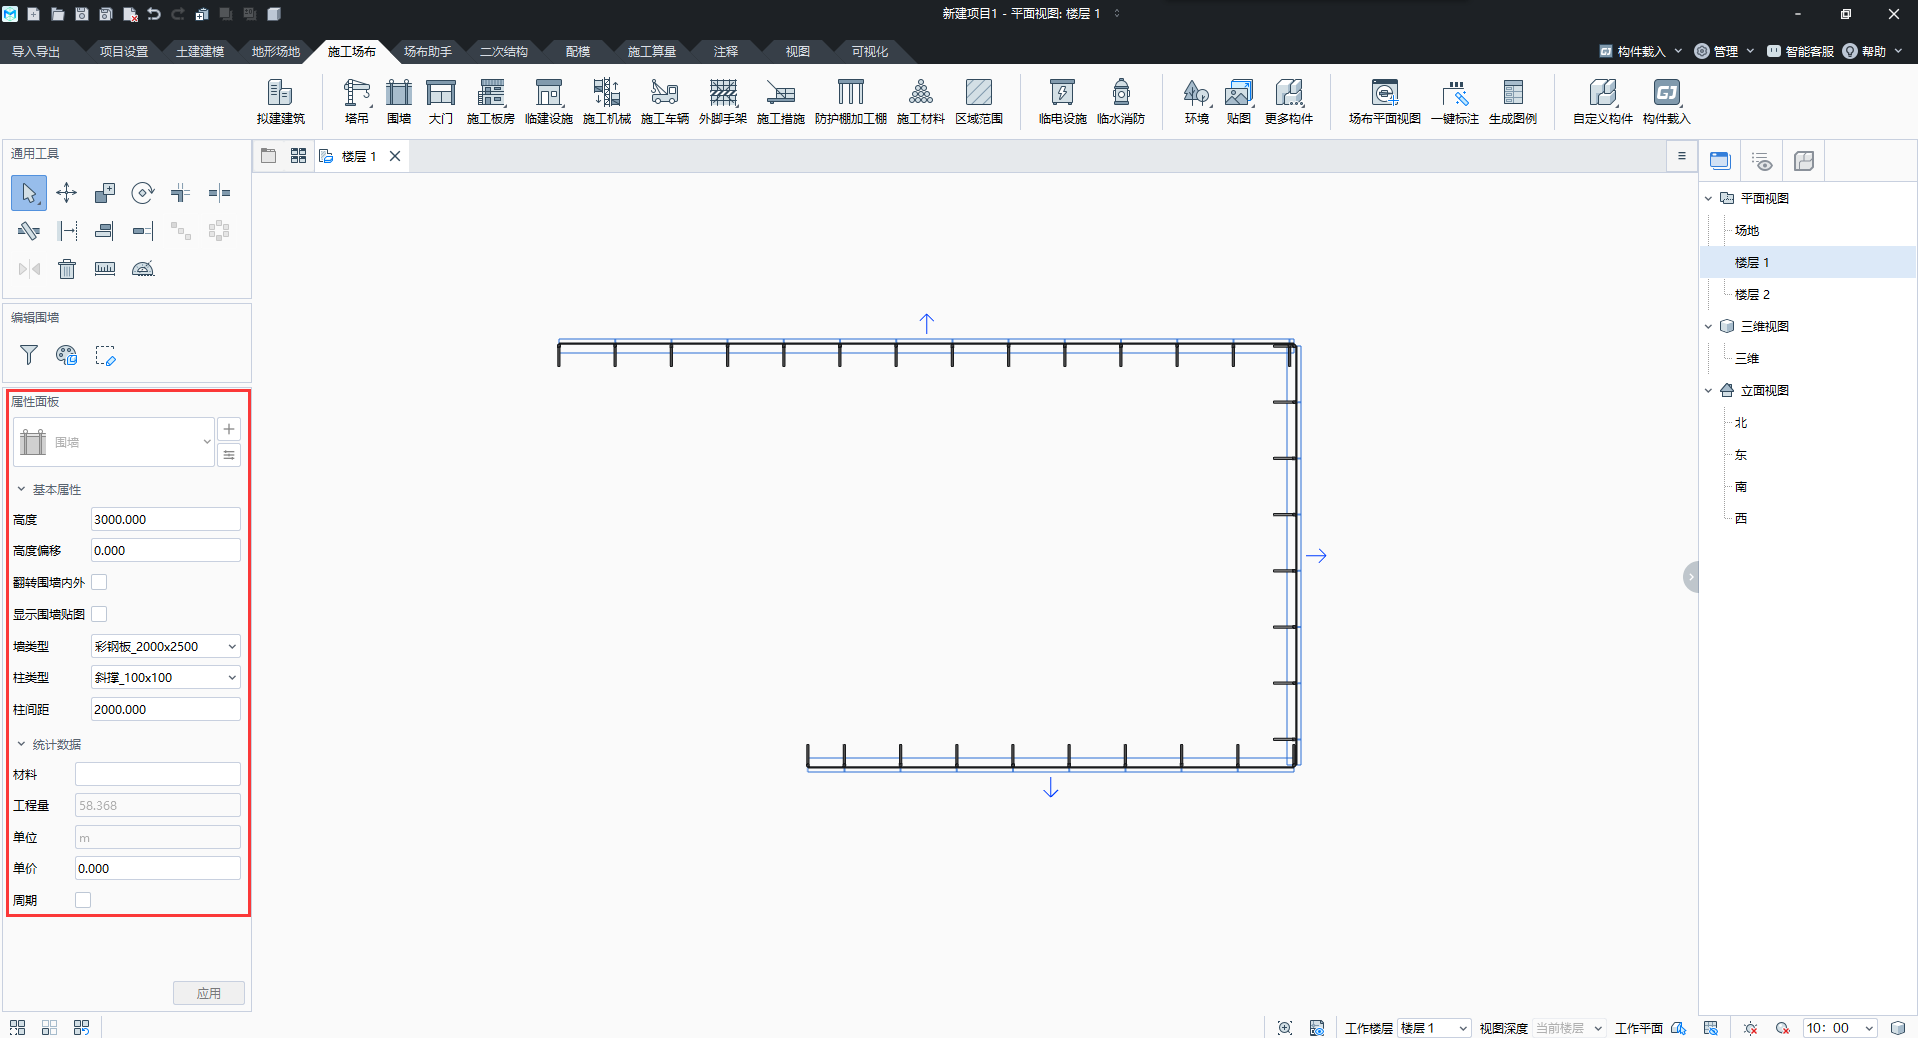
Task: Run 一键标注 one-click annotation
Action: point(1454,101)
